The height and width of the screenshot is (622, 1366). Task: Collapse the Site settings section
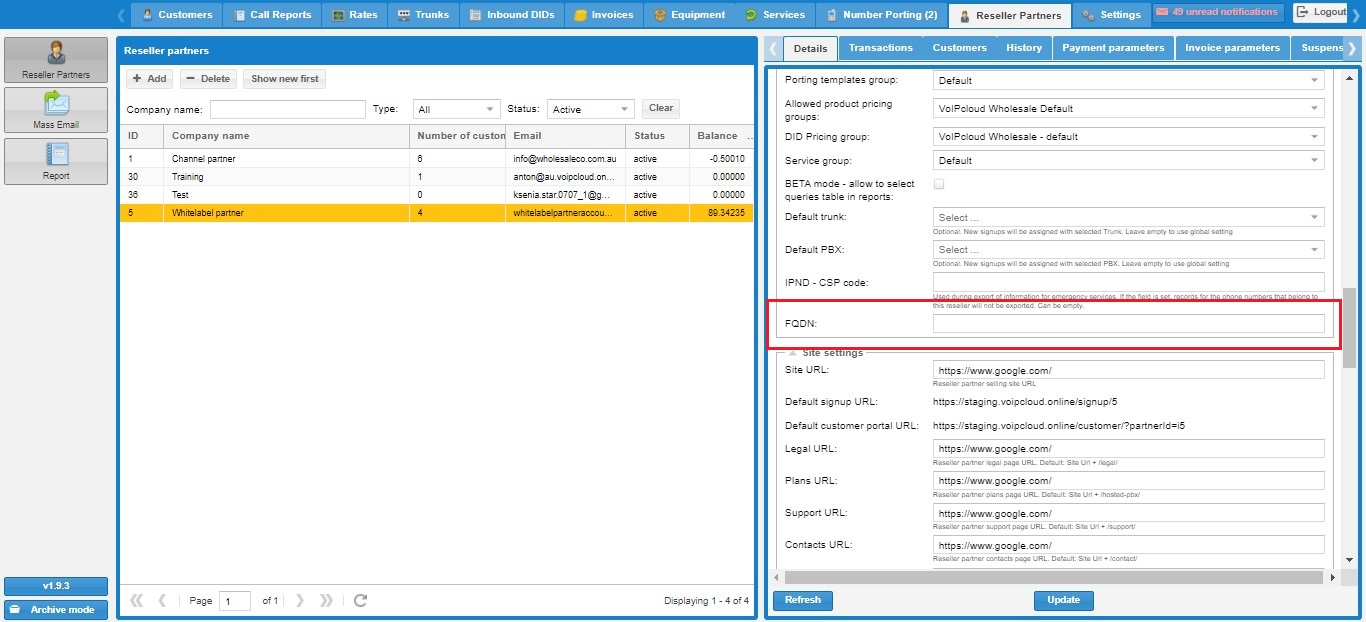(794, 353)
